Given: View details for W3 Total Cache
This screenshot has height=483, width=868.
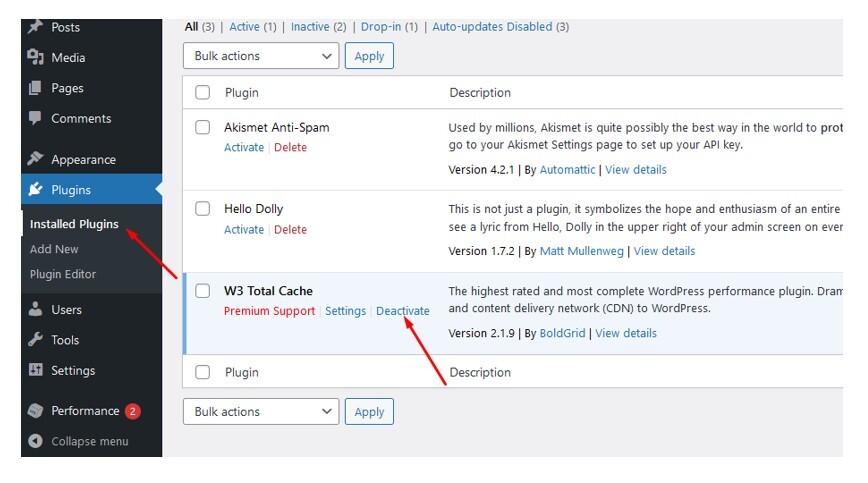Looking at the screenshot, I should point(626,333).
